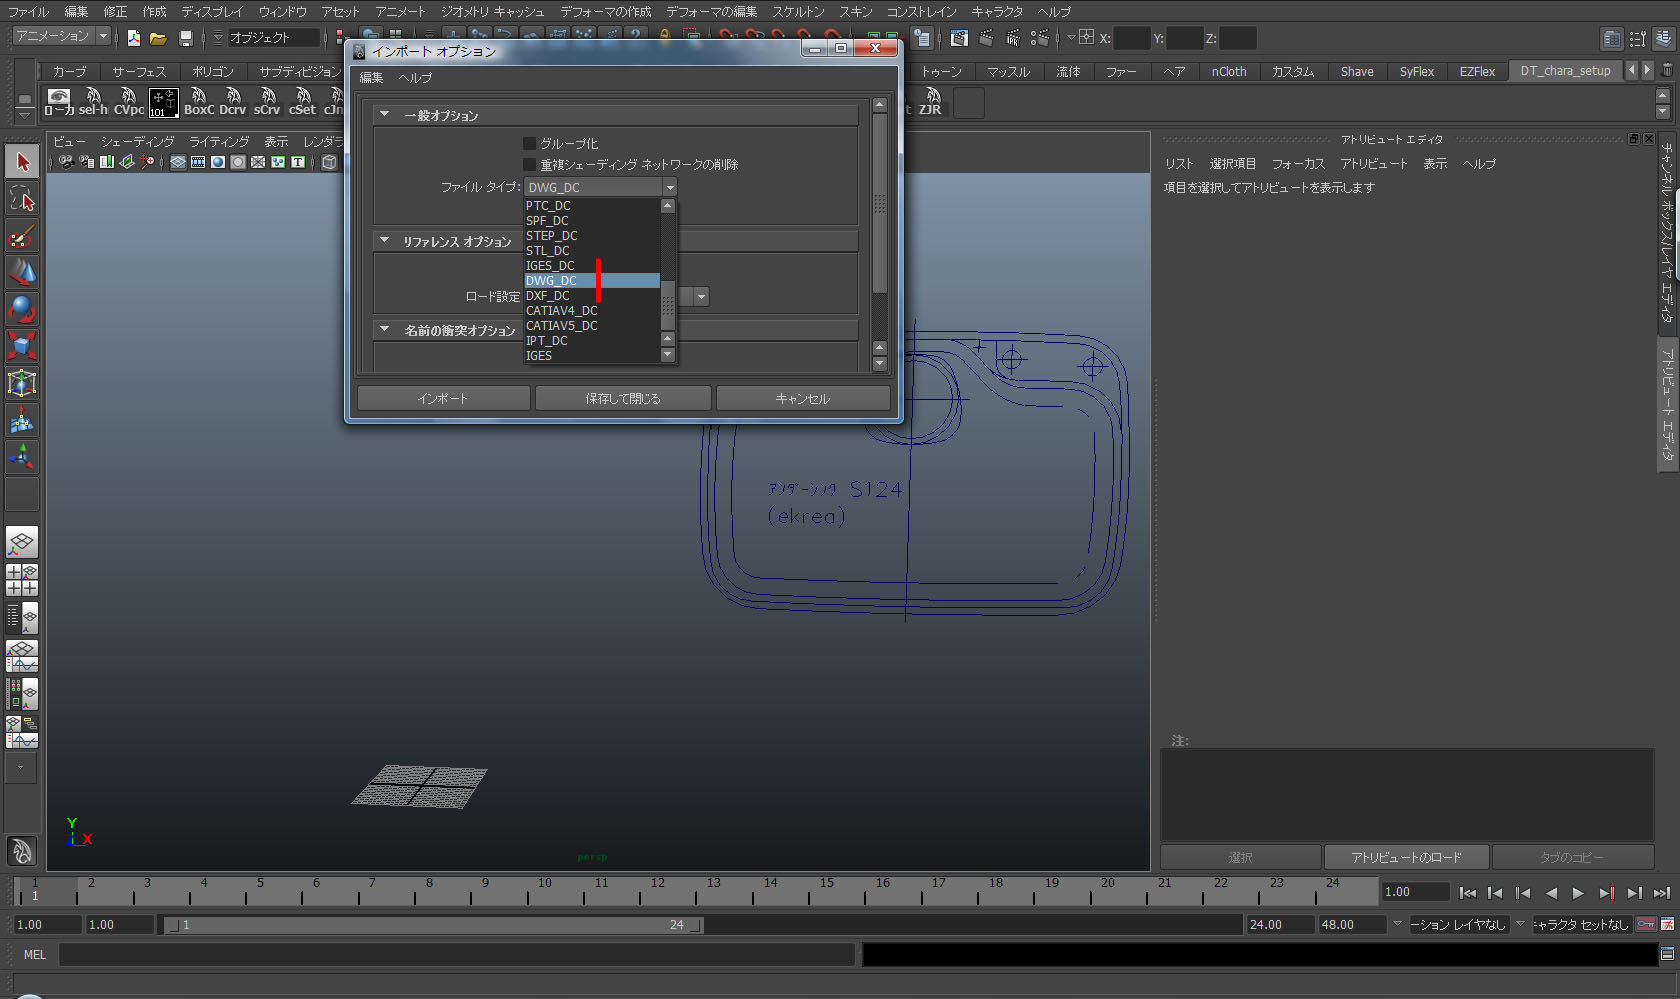The width and height of the screenshot is (1680, 999).
Task: Collapse the リファレンス オプション section
Action: (x=385, y=241)
